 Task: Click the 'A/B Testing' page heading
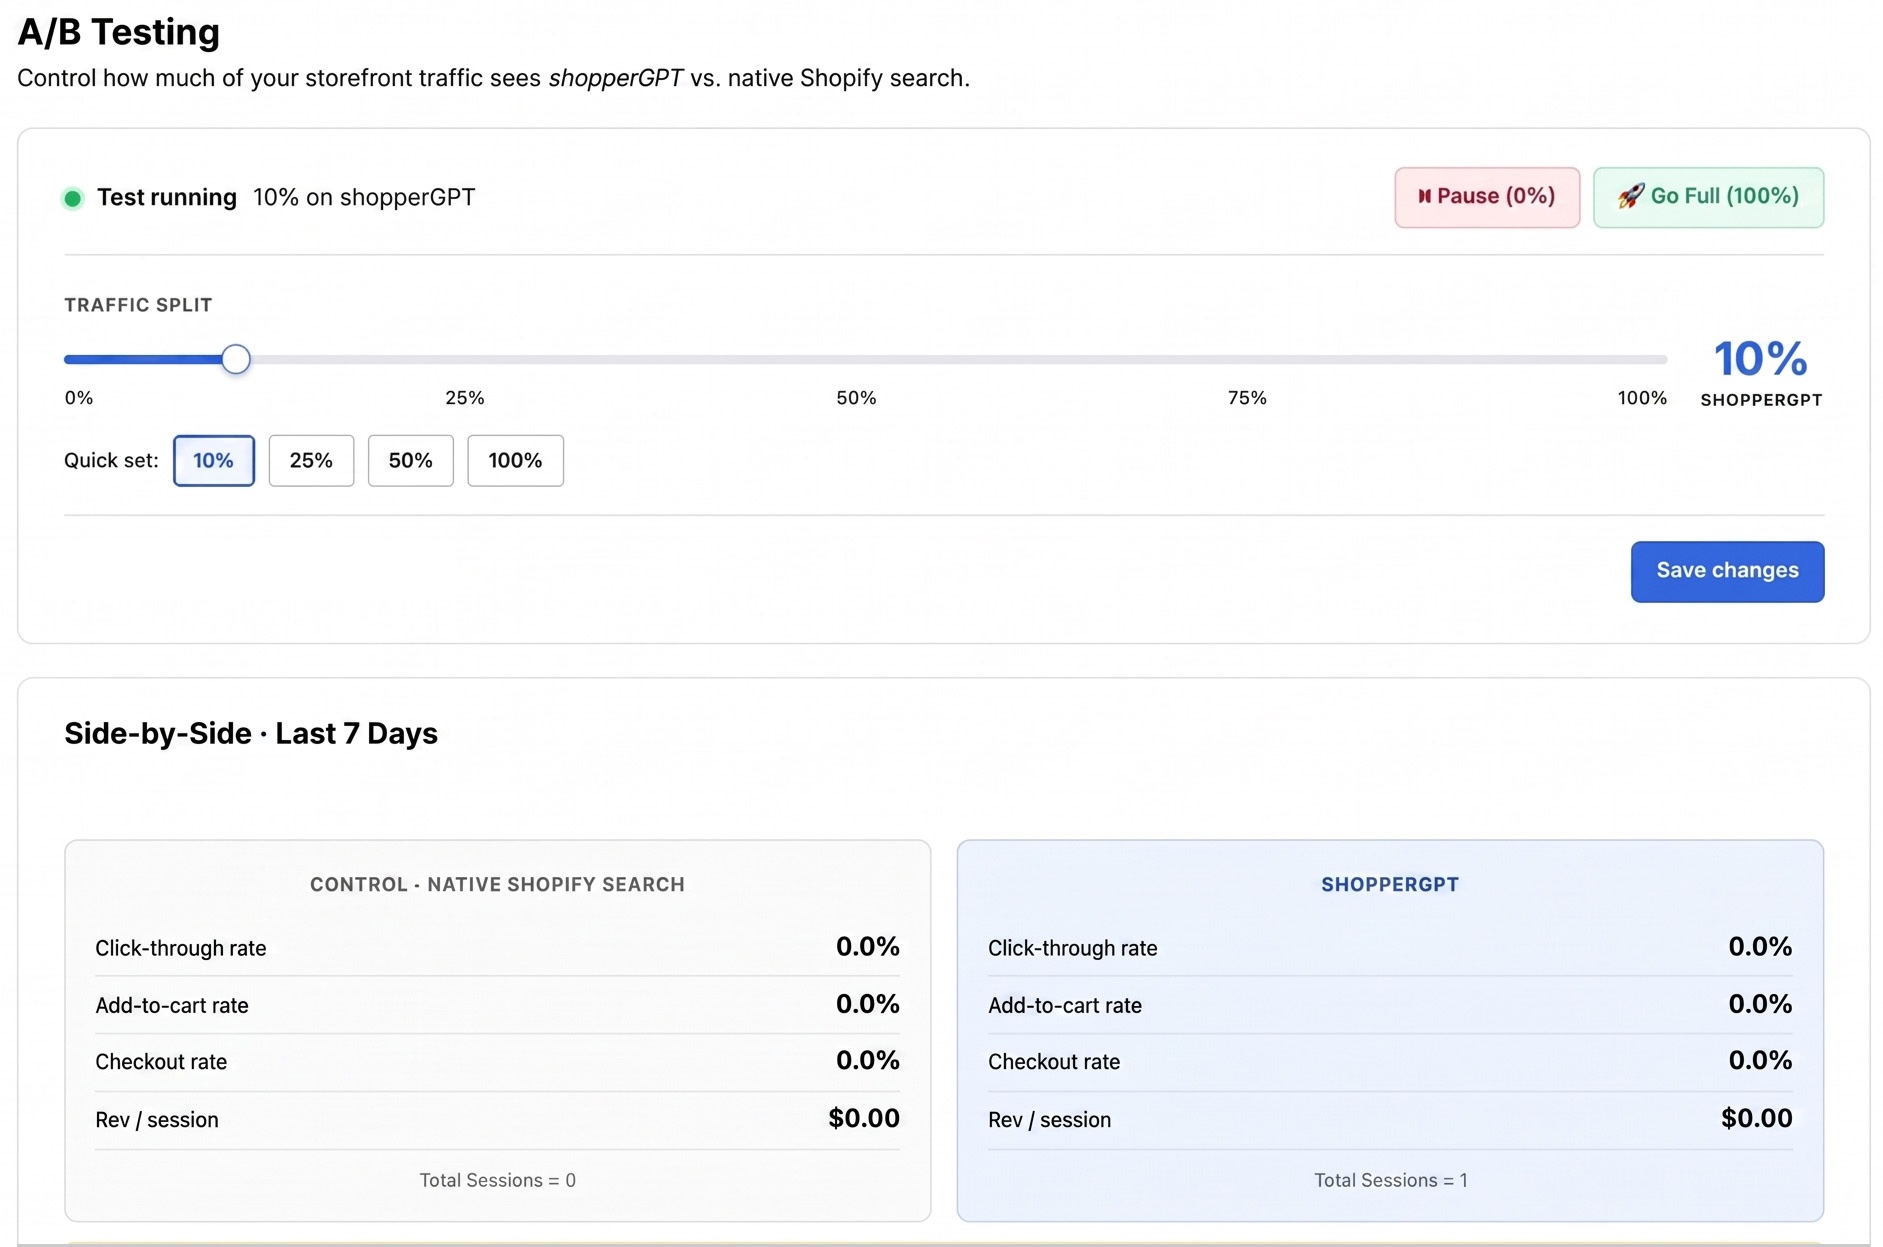119,32
